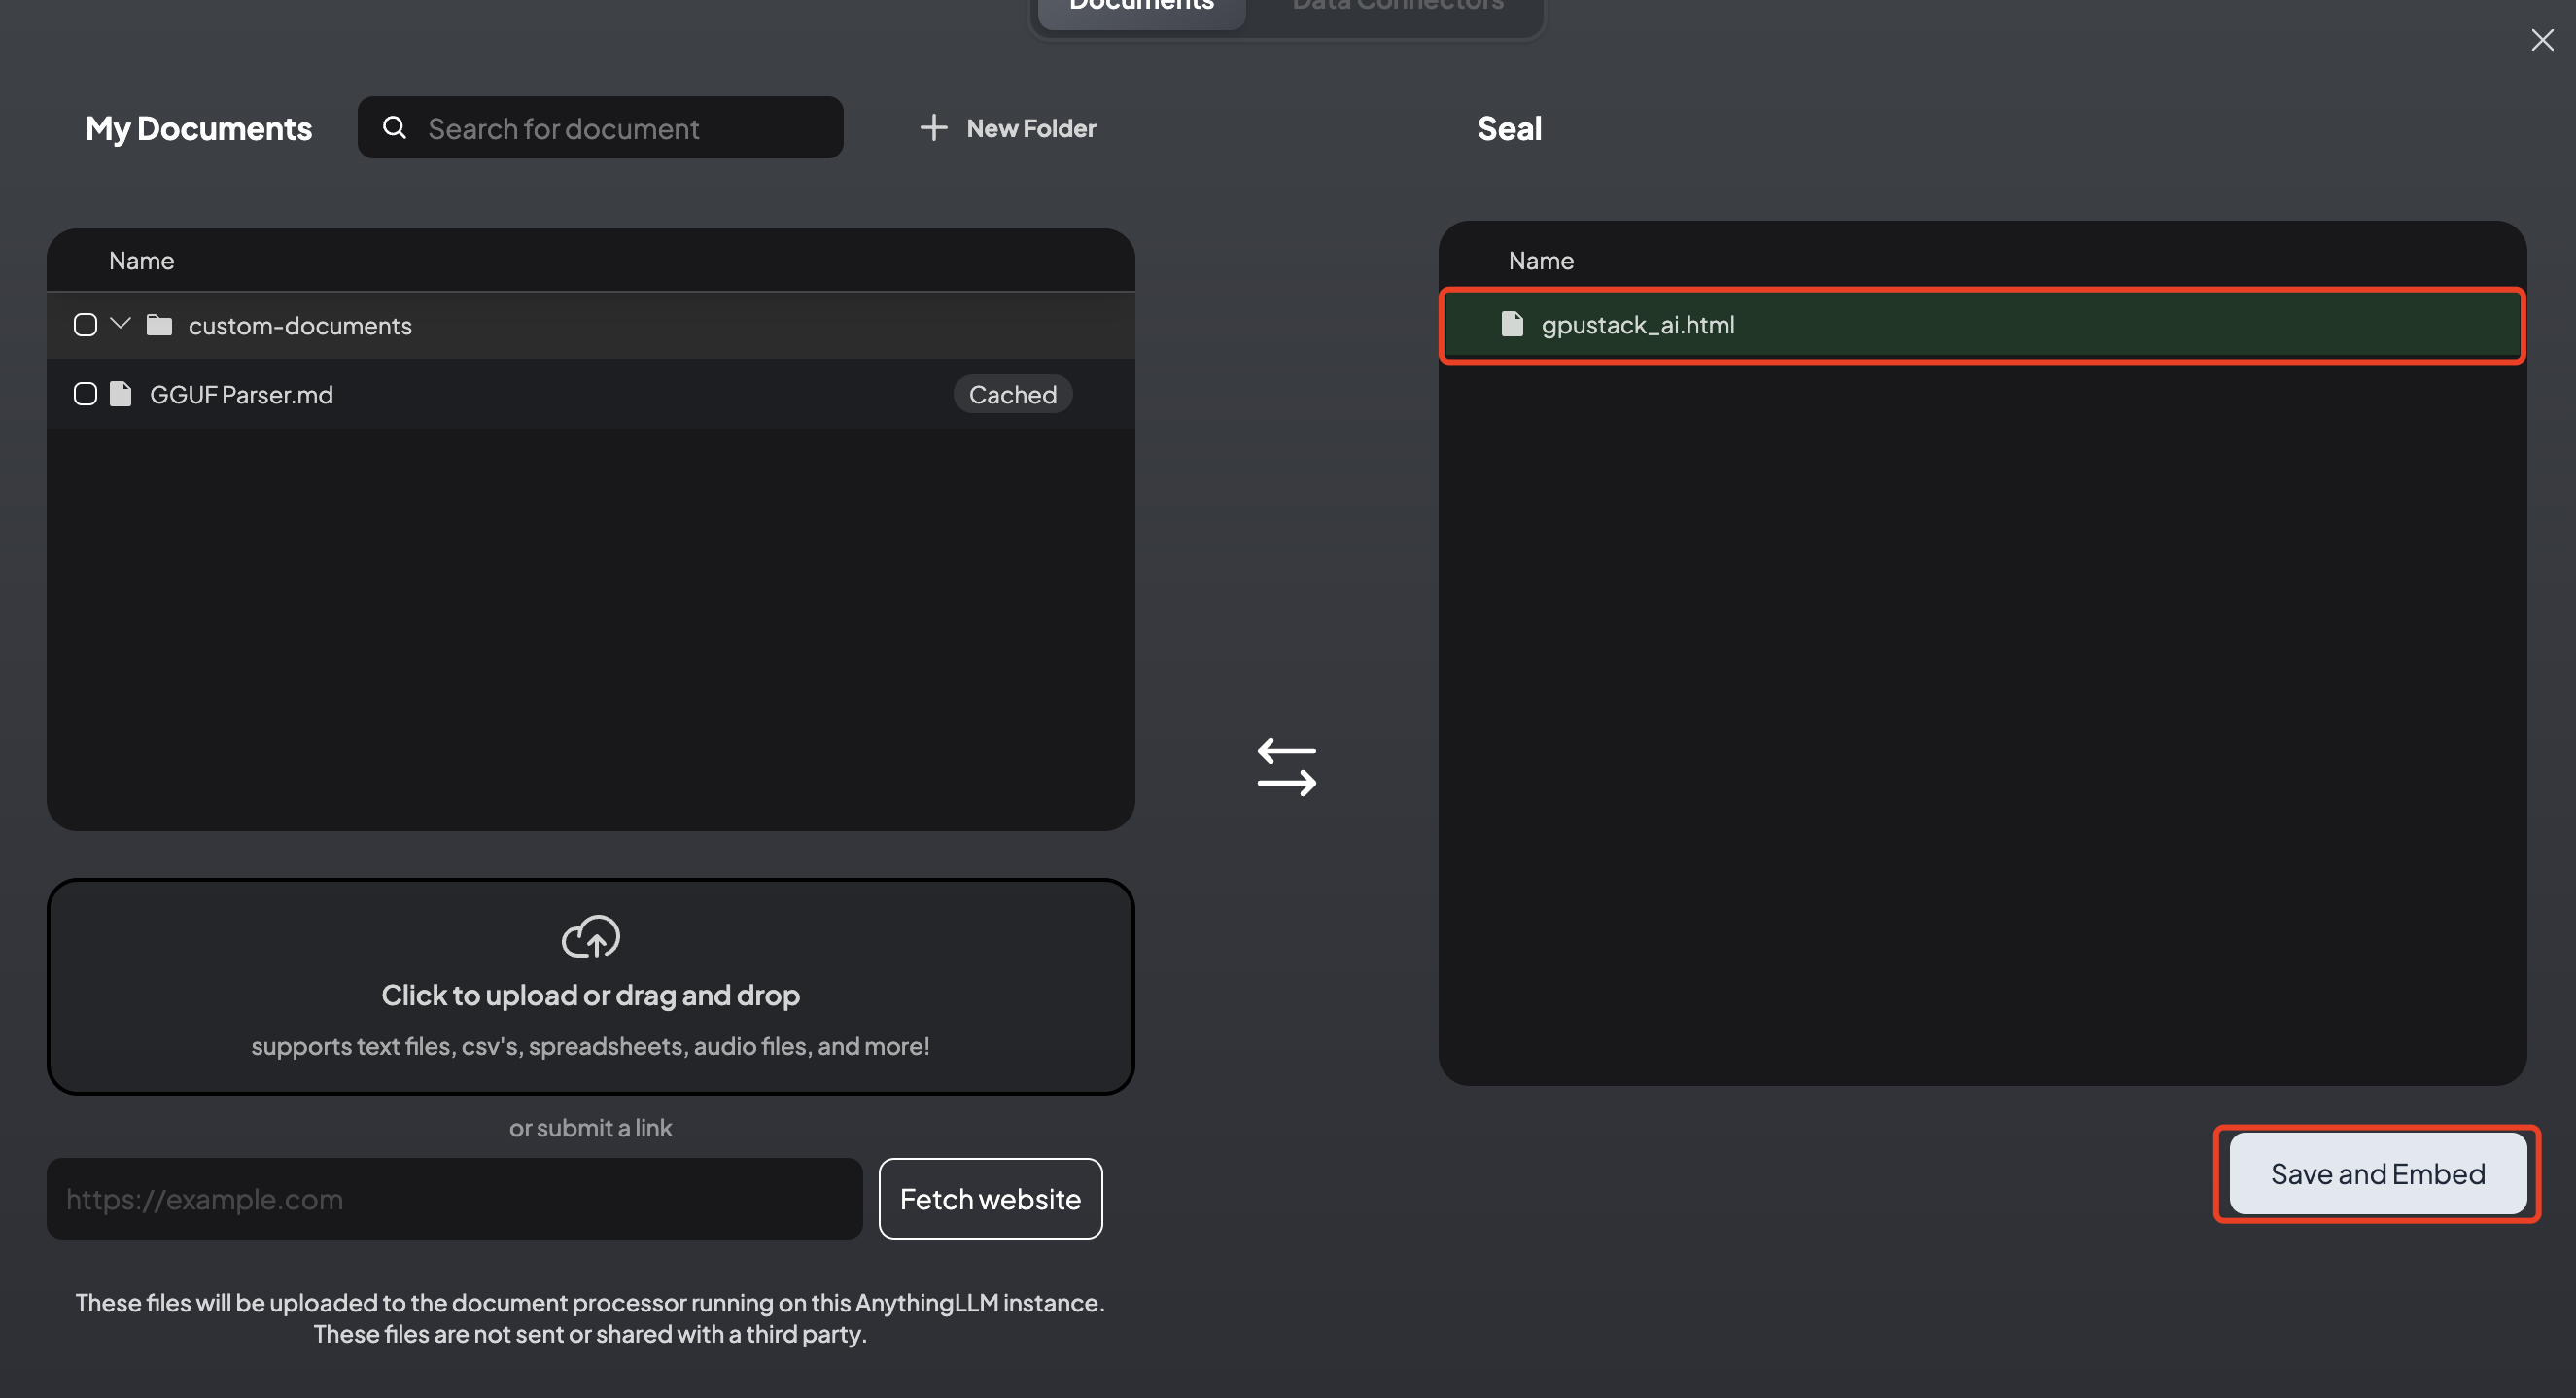This screenshot has height=1398, width=2576.
Task: Click the Name header in Seal panel
Action: coord(1541,261)
